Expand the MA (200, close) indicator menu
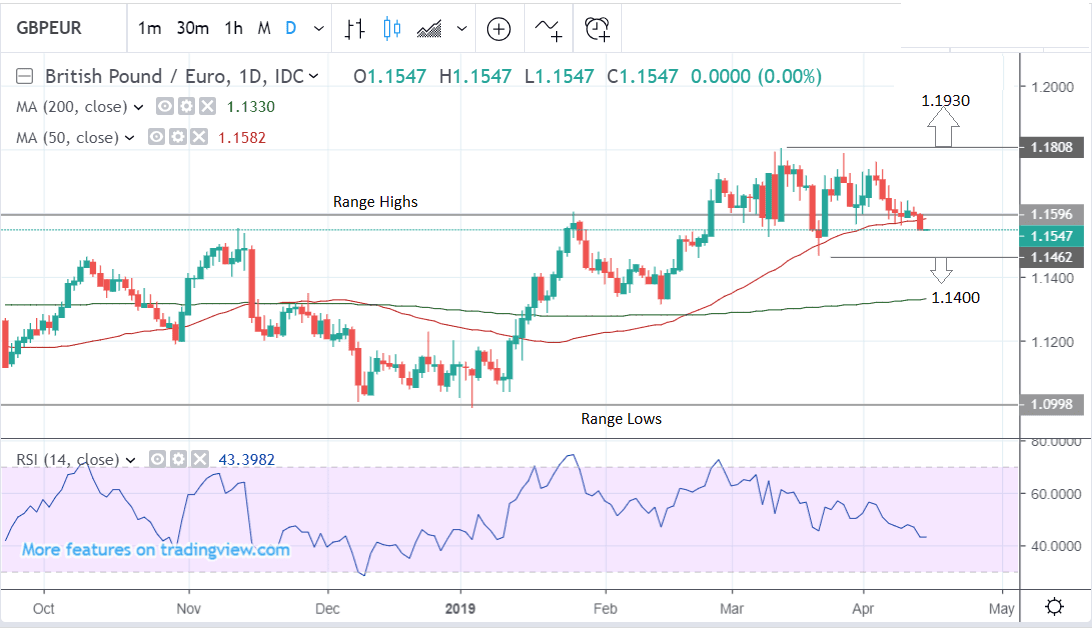The image size is (1092, 630). (138, 107)
